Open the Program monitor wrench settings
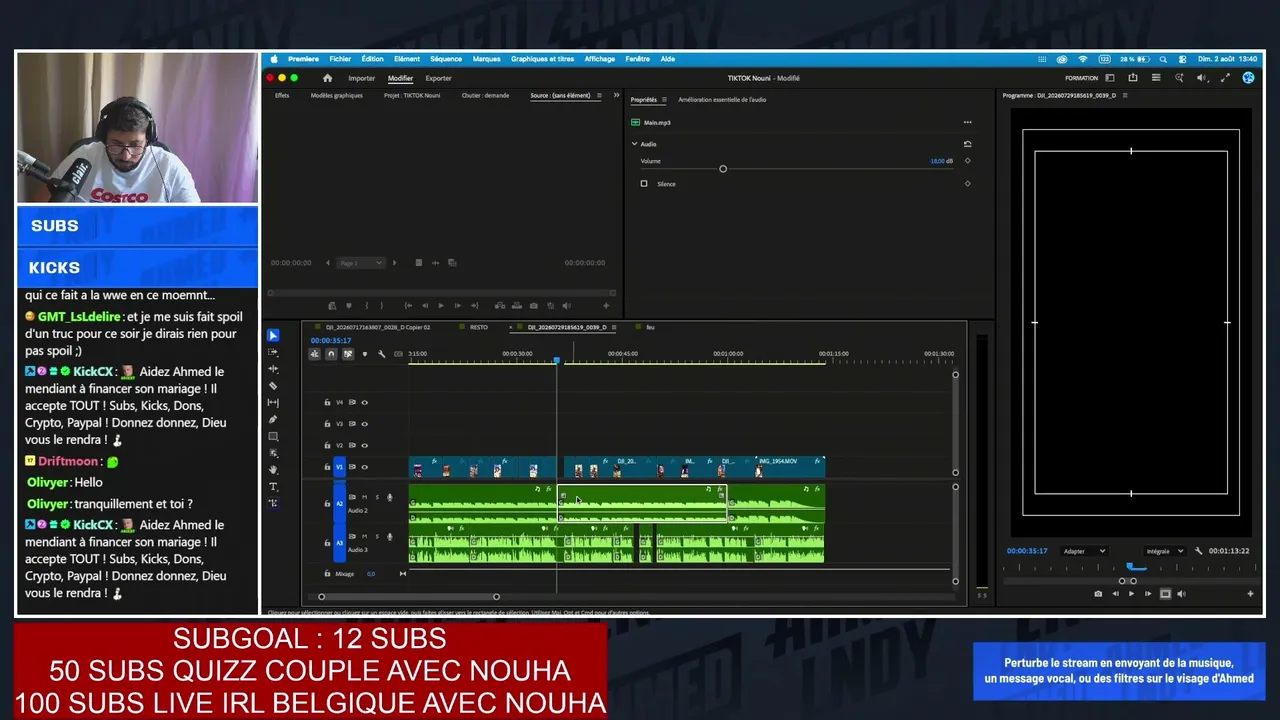Screen dimensions: 1280x720 (1198, 551)
